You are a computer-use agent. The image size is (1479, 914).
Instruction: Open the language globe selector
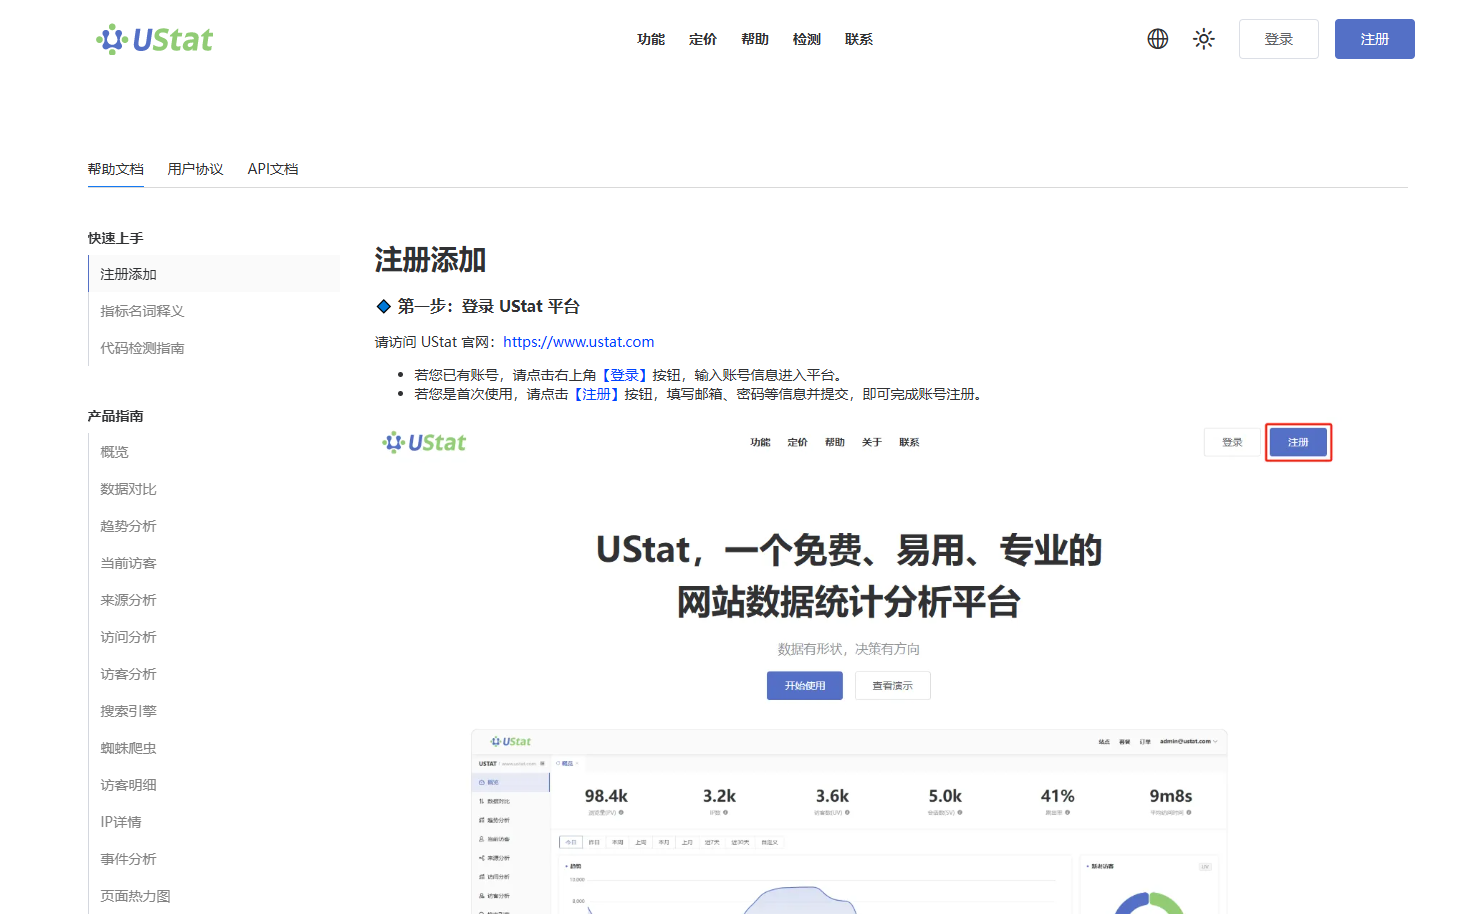(x=1158, y=39)
